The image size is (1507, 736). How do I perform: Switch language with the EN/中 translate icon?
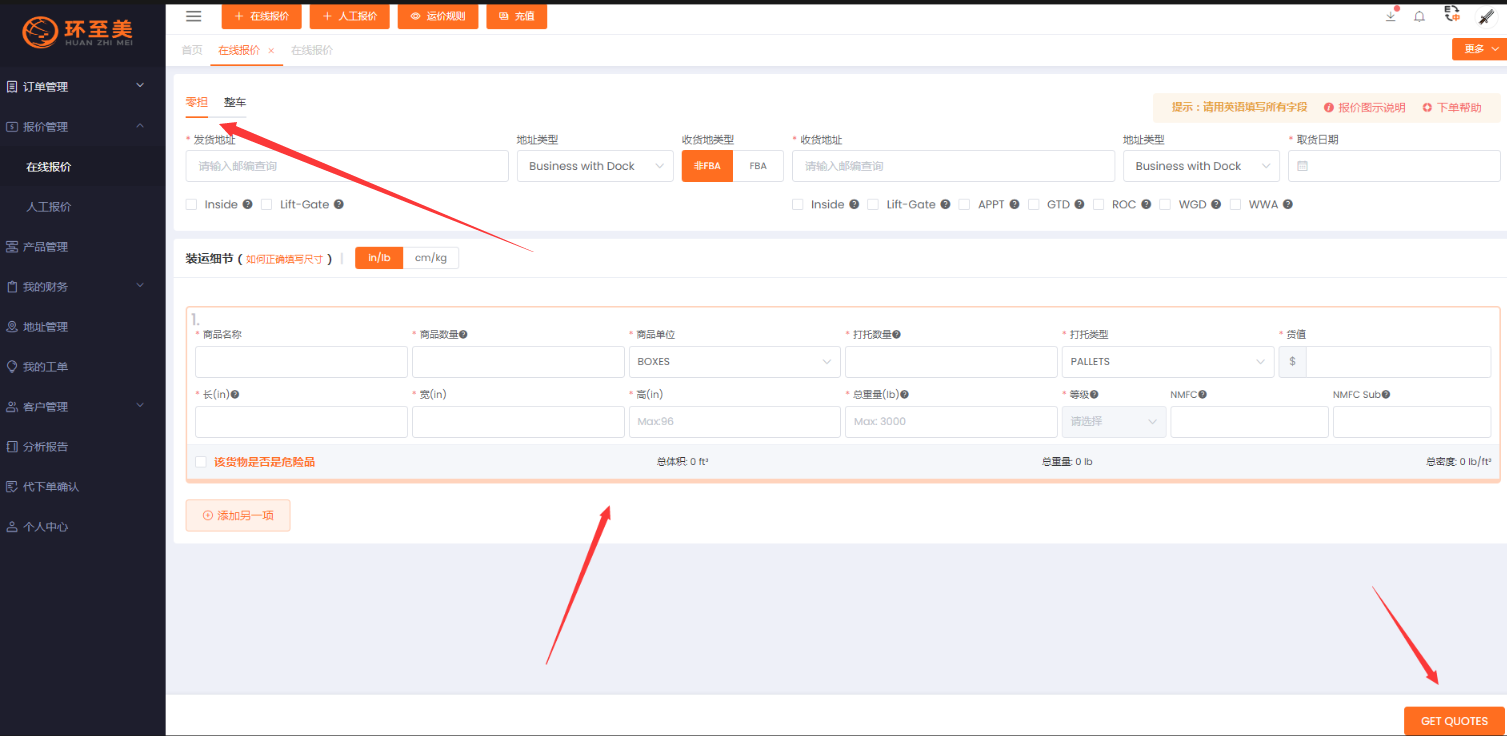pos(1452,15)
